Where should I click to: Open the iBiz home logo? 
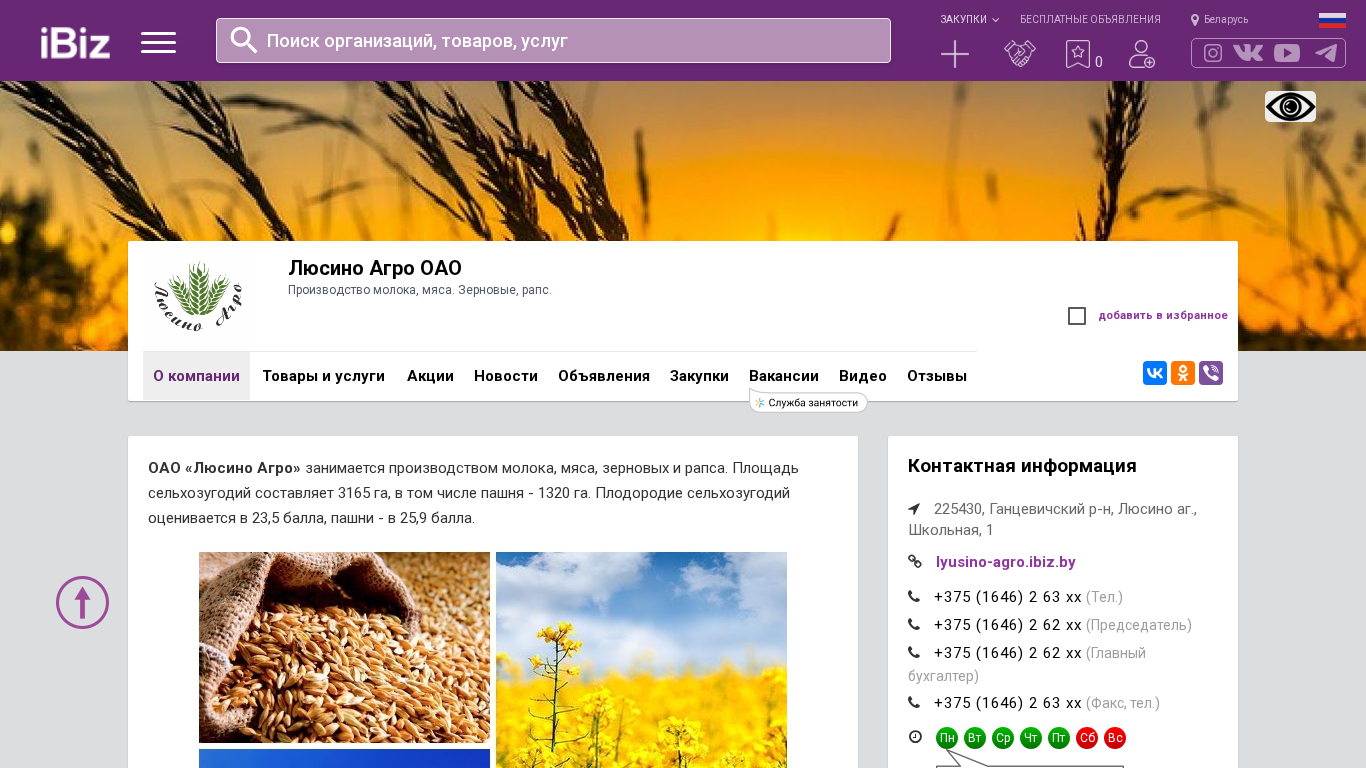75,42
